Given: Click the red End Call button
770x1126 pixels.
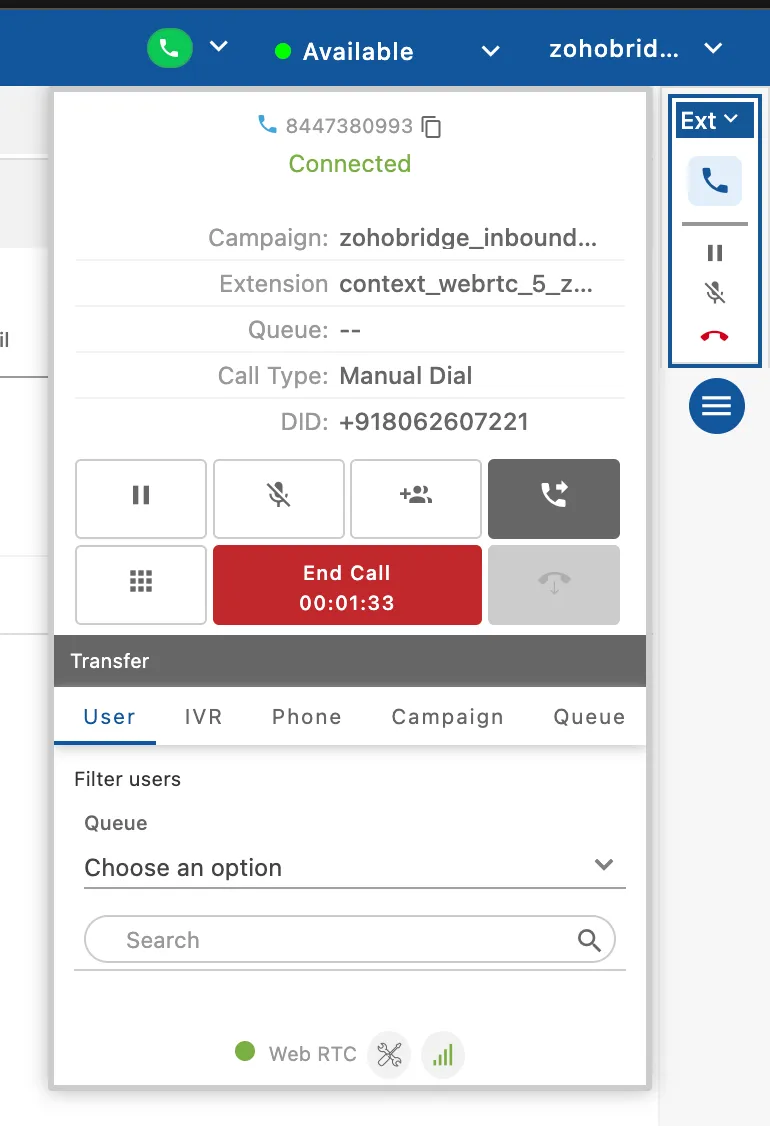Looking at the screenshot, I should tap(347, 585).
